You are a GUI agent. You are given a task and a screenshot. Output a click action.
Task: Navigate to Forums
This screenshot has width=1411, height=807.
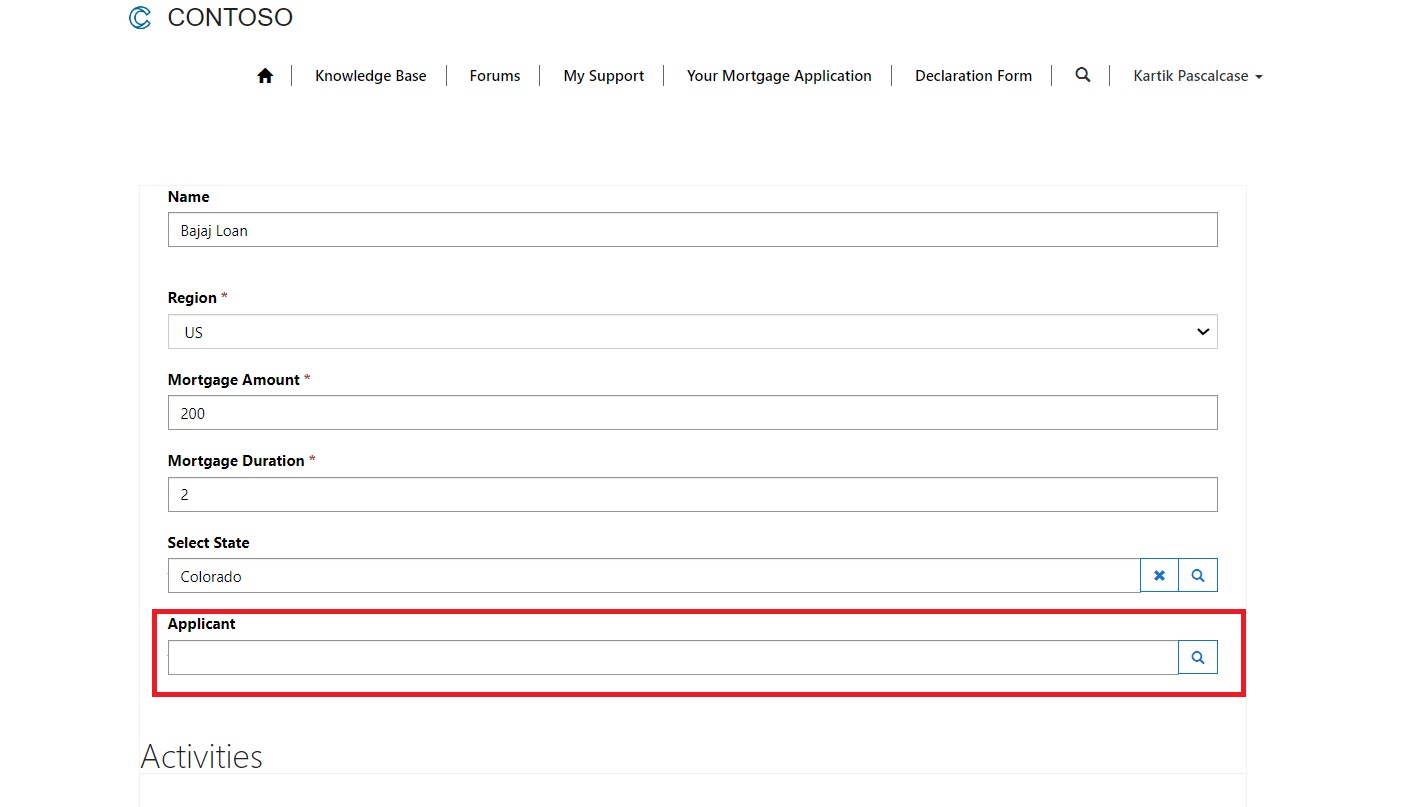(x=495, y=76)
